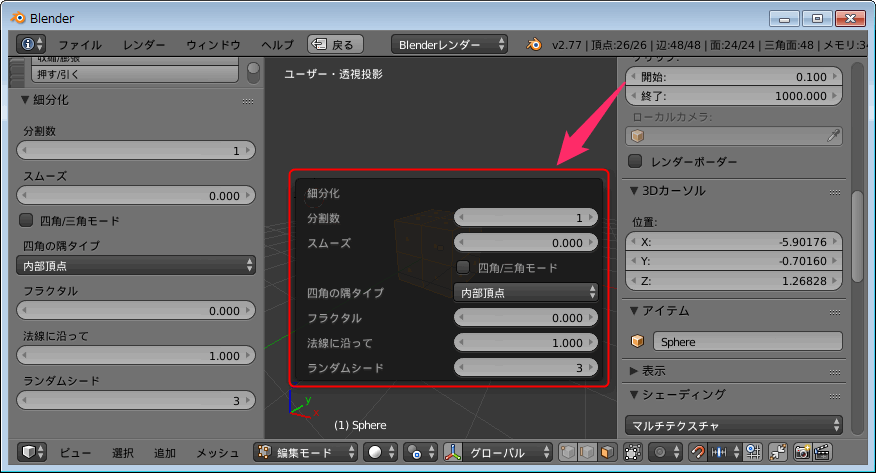876x473 pixels.
Task: Open the proportional editing dropdown
Action: coord(665,452)
